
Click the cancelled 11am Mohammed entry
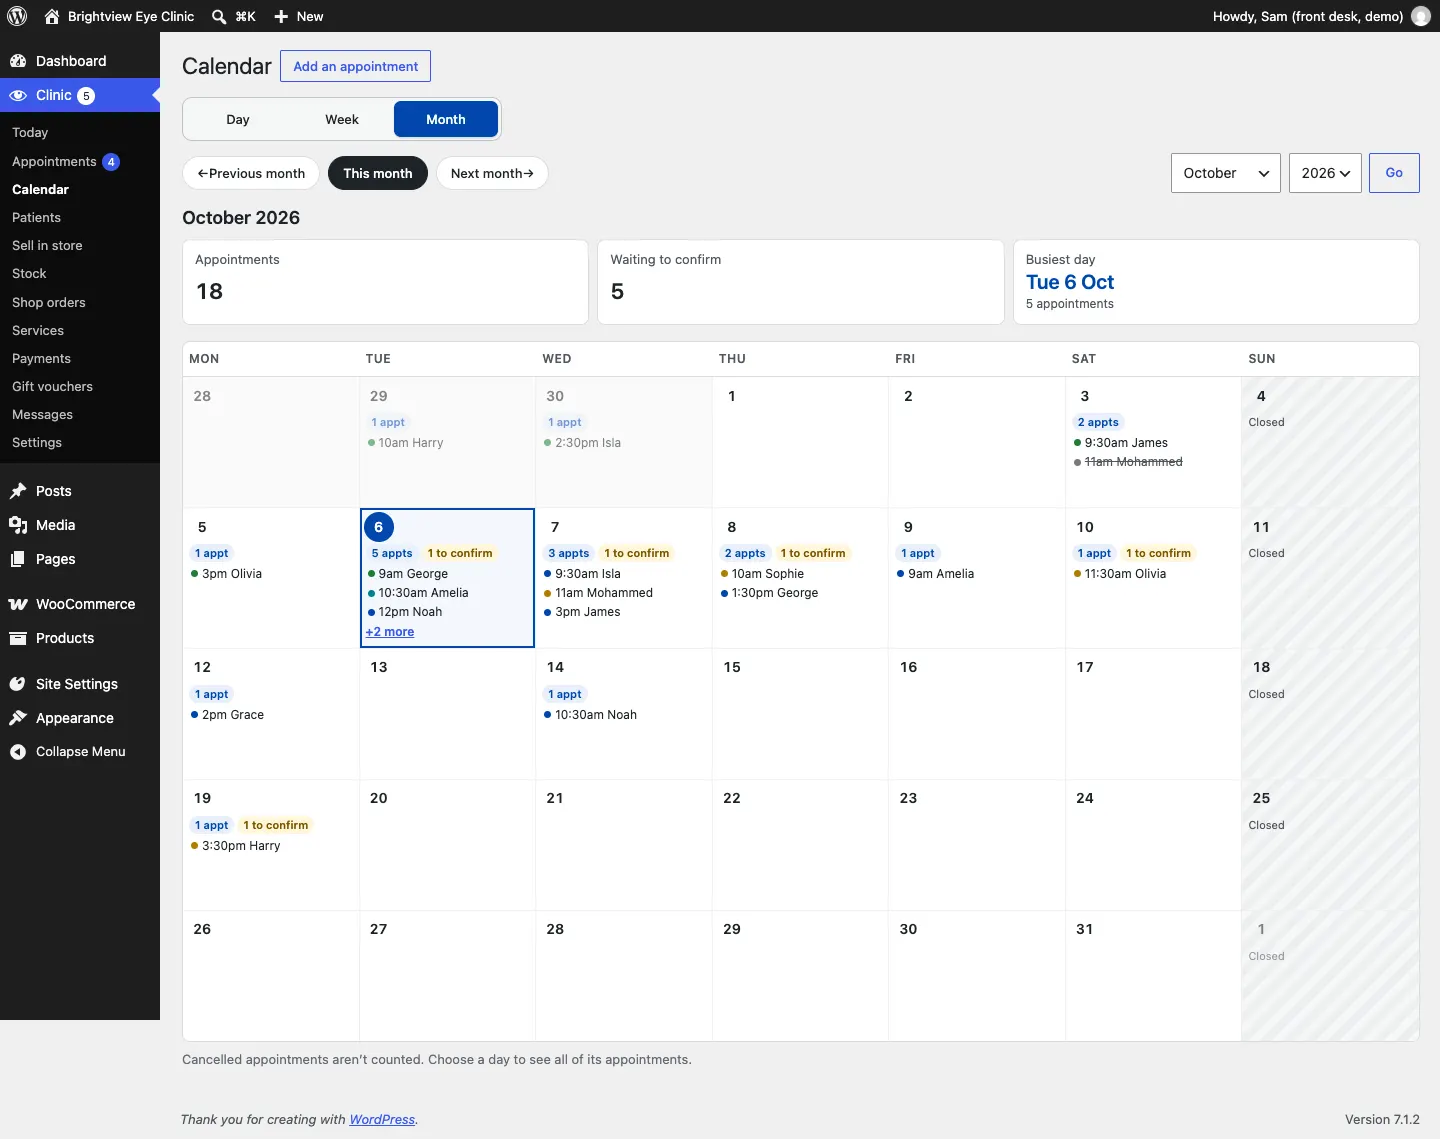1128,462
